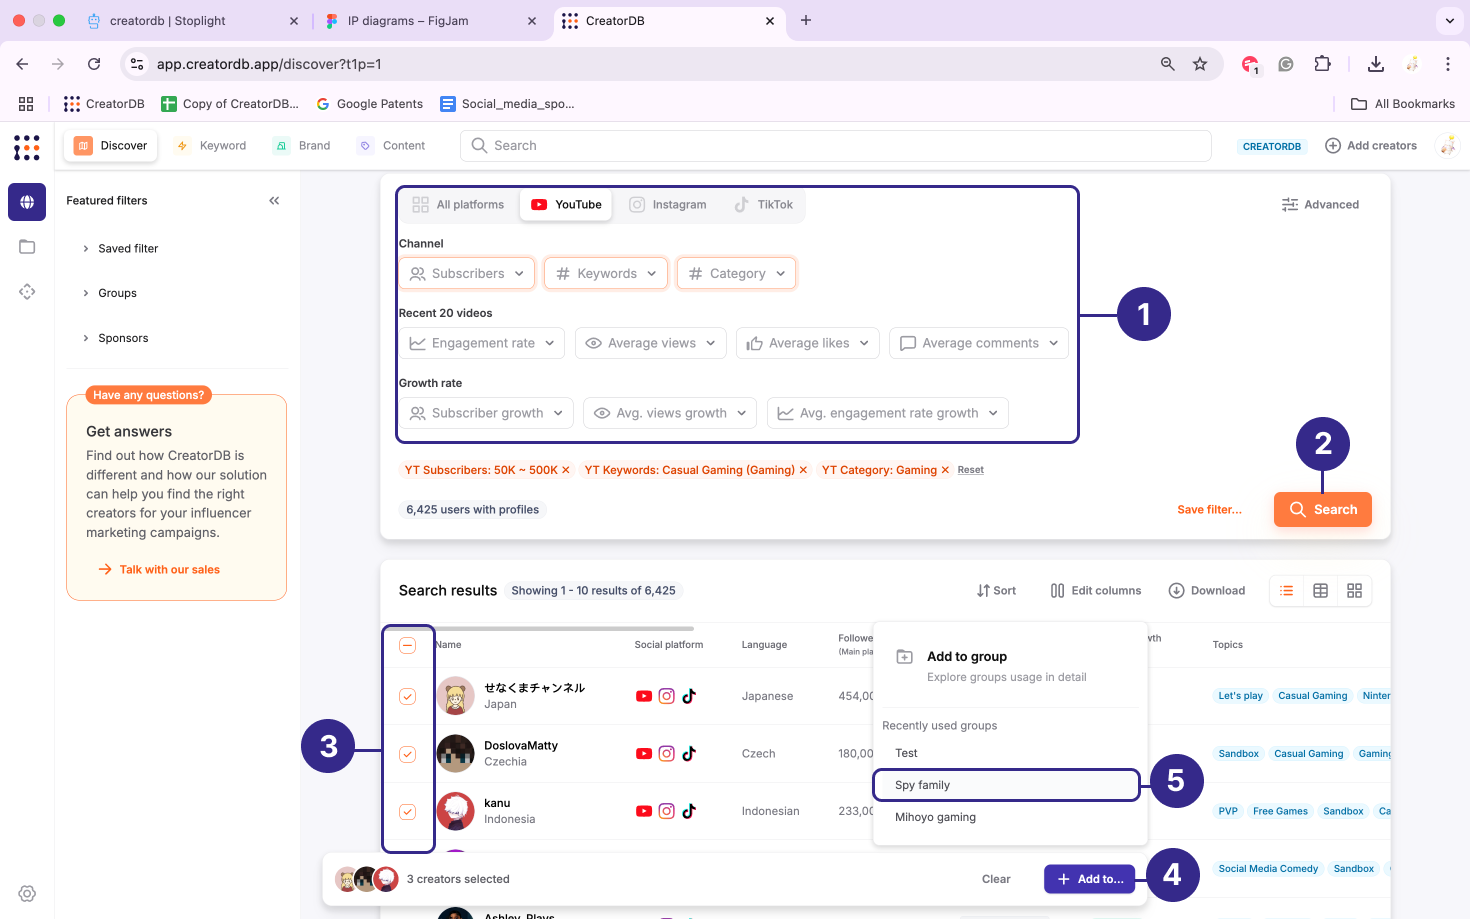Open the globe discover icon in left rail

pyautogui.click(x=27, y=202)
